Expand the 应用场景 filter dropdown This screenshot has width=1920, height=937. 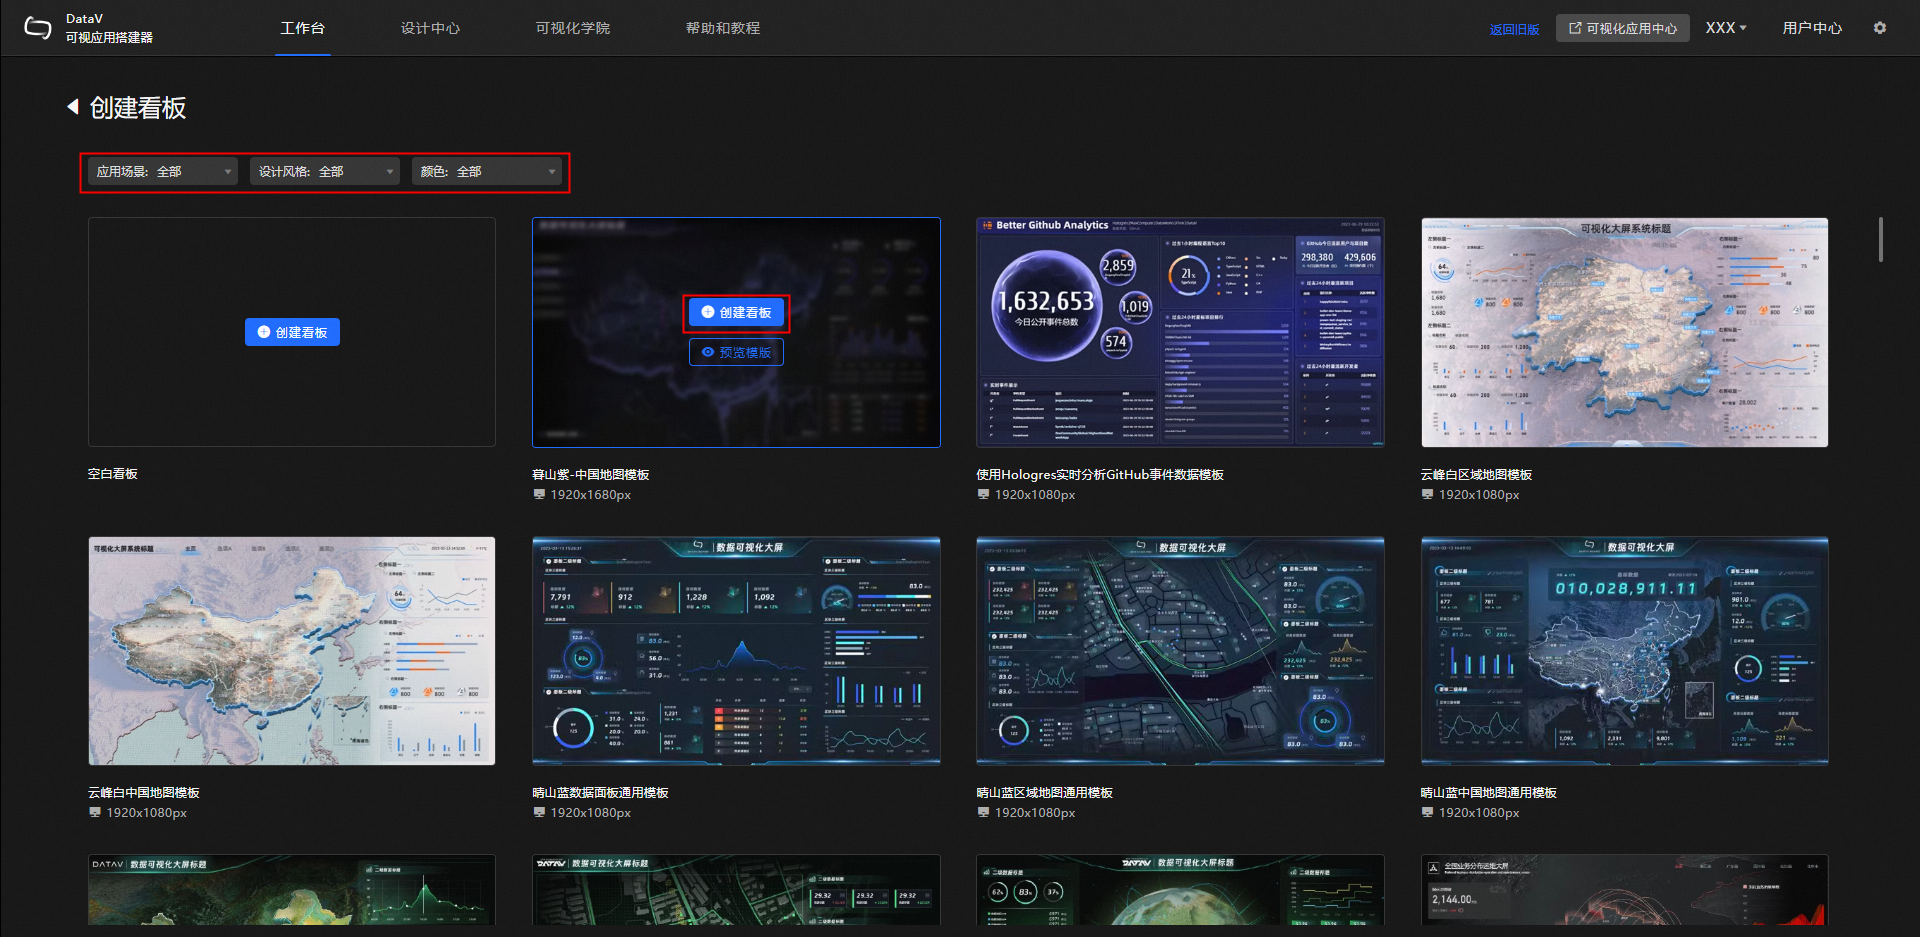click(163, 172)
